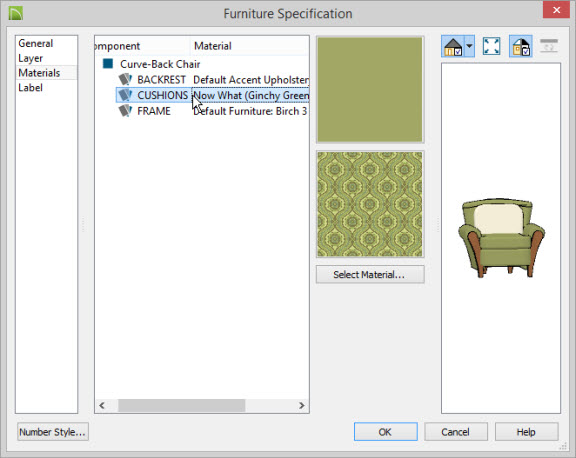
Task: Click the blue Curve-Back Chair square icon
Action: 108,64
